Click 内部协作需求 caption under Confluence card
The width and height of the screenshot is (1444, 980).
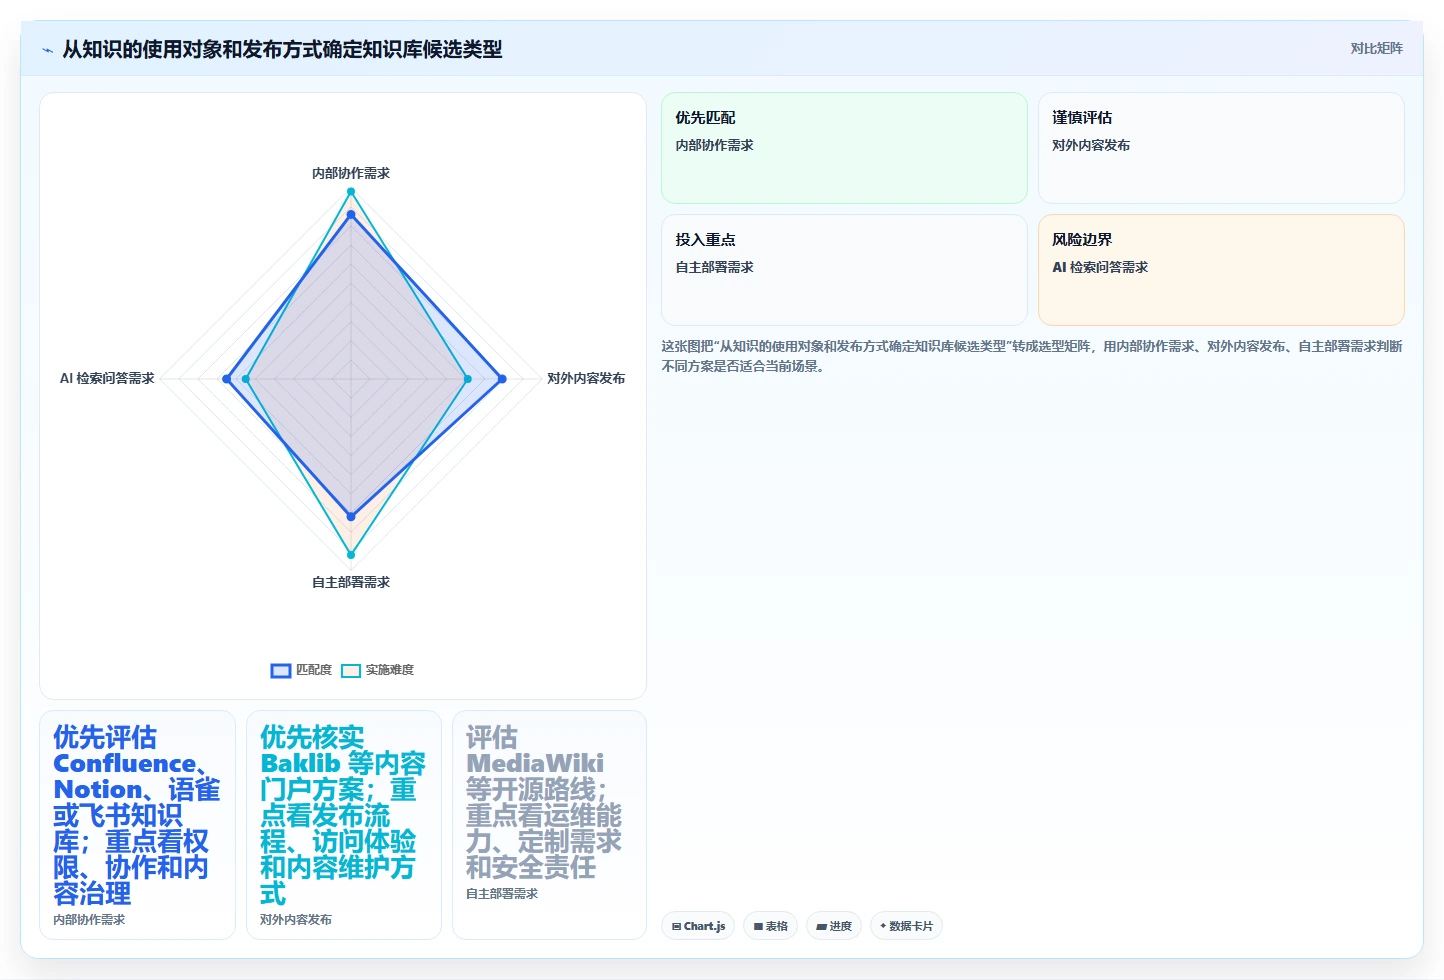[89, 920]
